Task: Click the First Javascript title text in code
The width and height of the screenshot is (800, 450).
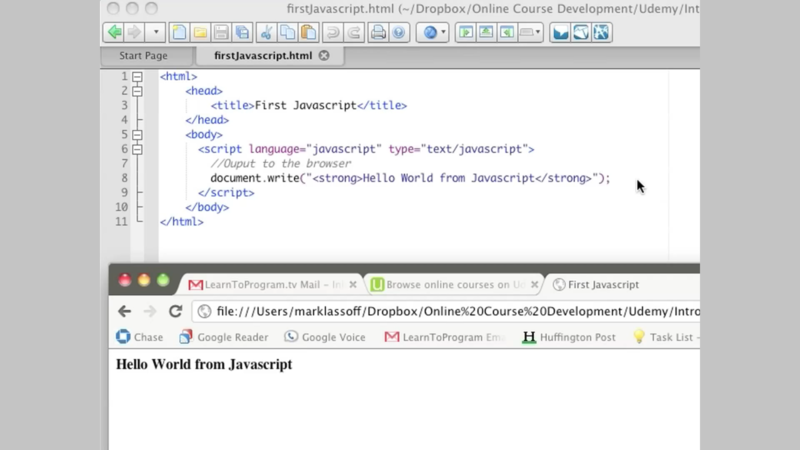Action: coord(305,105)
